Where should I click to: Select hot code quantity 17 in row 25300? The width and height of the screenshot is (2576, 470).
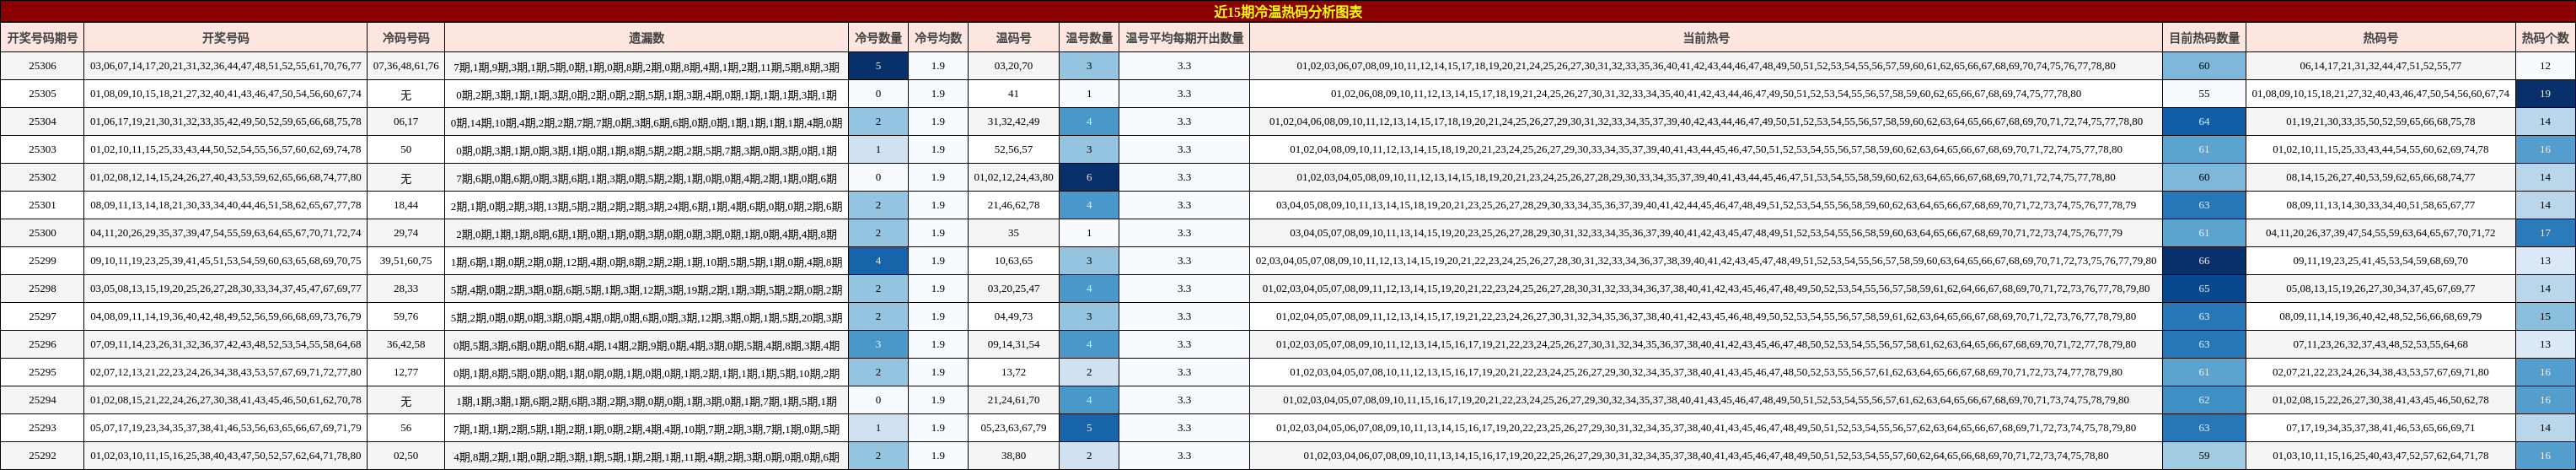(2545, 233)
